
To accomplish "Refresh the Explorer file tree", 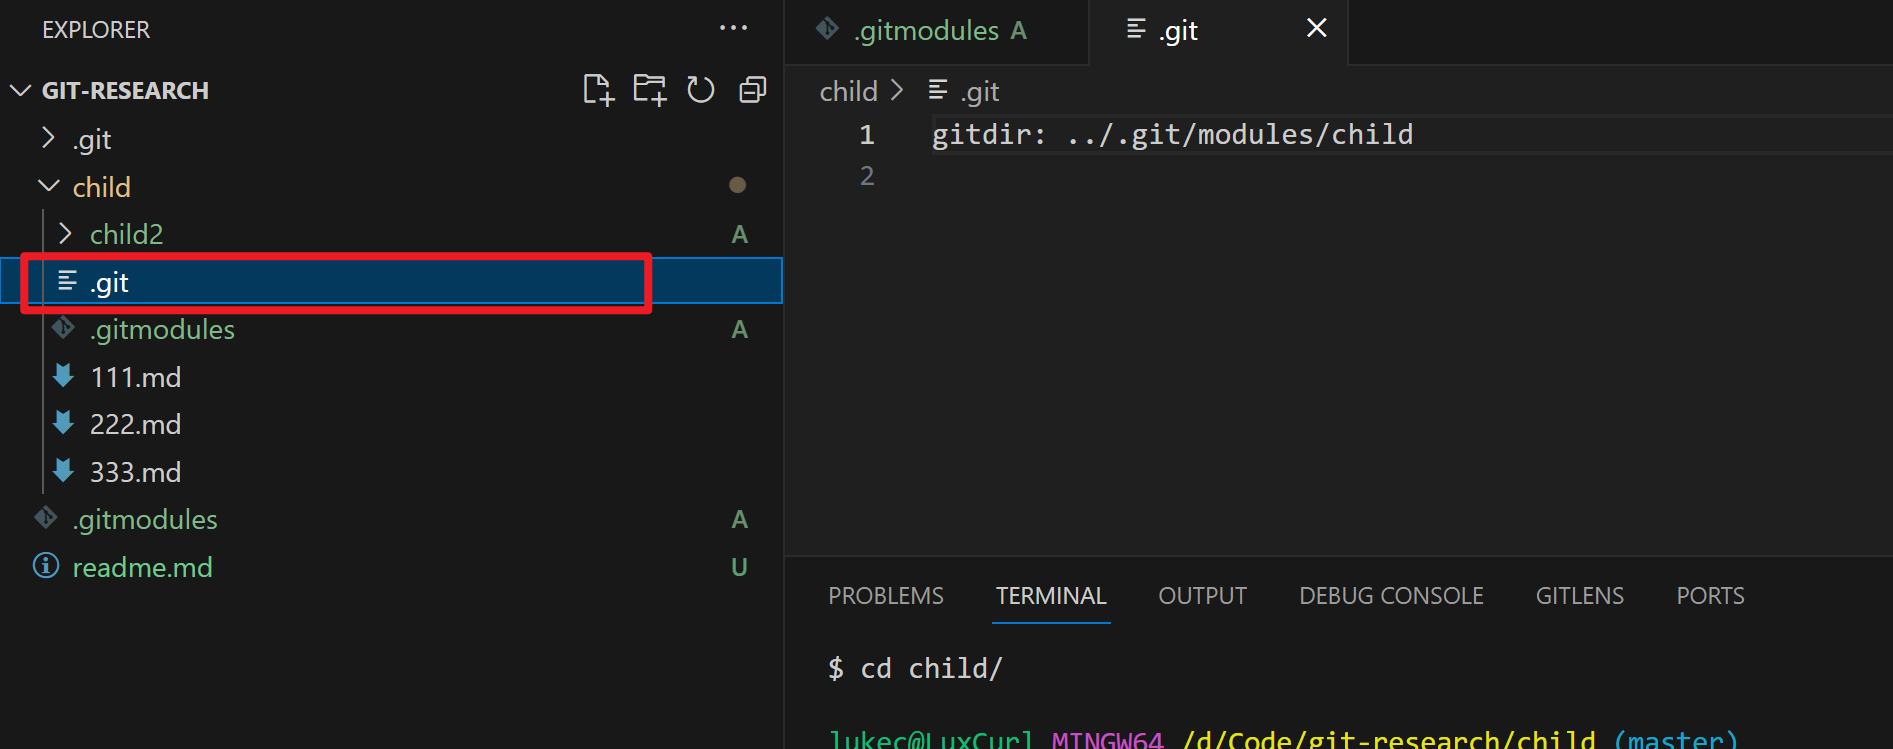I will click(x=701, y=90).
